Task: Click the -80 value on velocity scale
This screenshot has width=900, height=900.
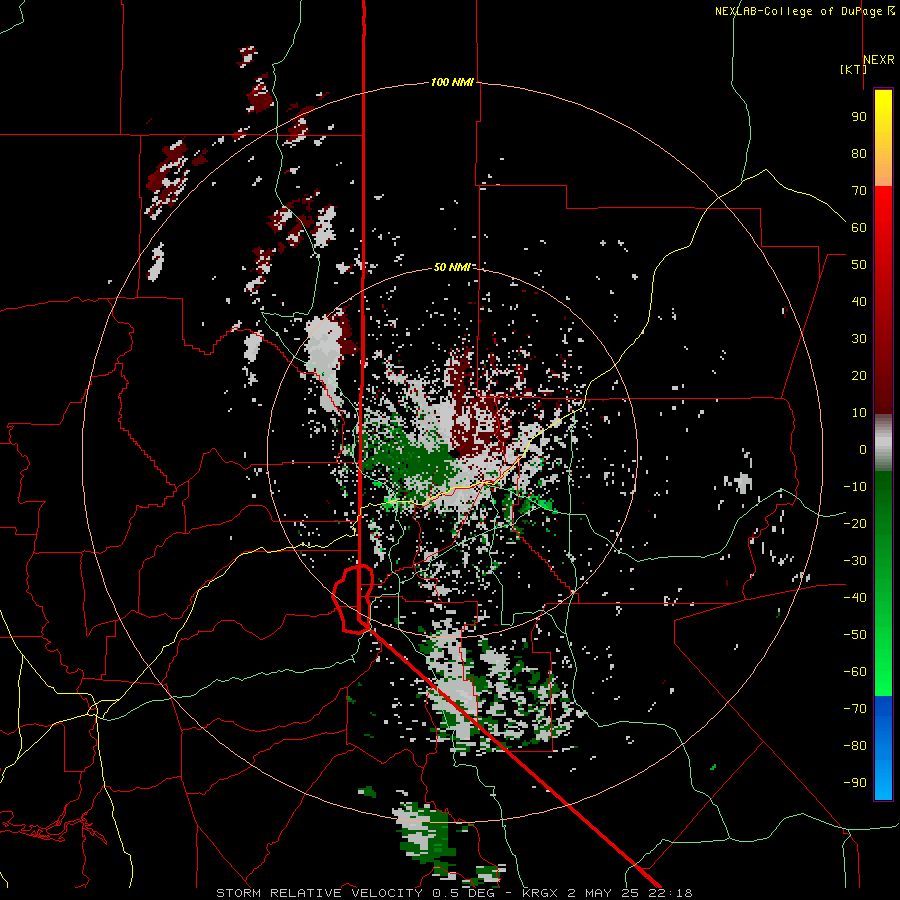Action: pos(855,746)
